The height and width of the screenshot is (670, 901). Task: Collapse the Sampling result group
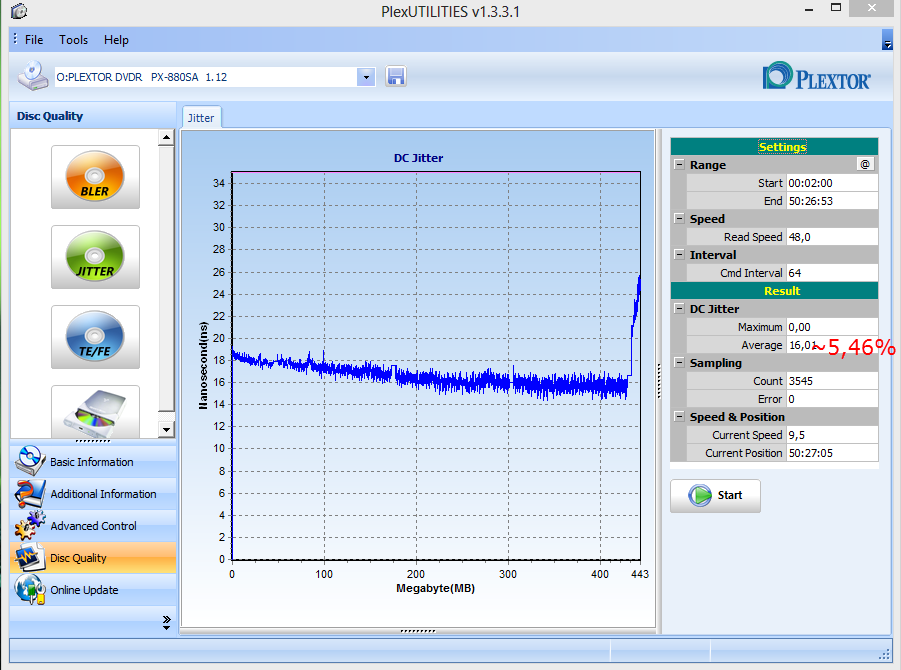679,363
